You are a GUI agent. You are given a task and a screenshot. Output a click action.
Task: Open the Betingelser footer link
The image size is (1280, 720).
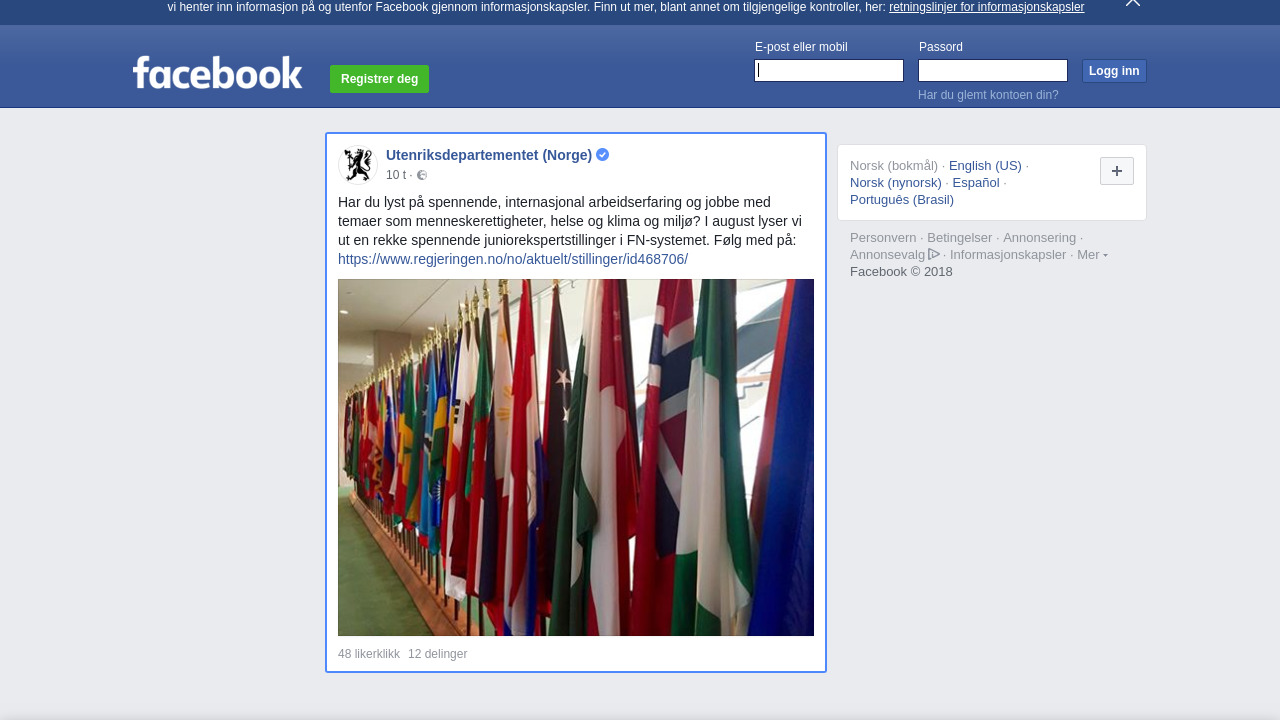[960, 238]
